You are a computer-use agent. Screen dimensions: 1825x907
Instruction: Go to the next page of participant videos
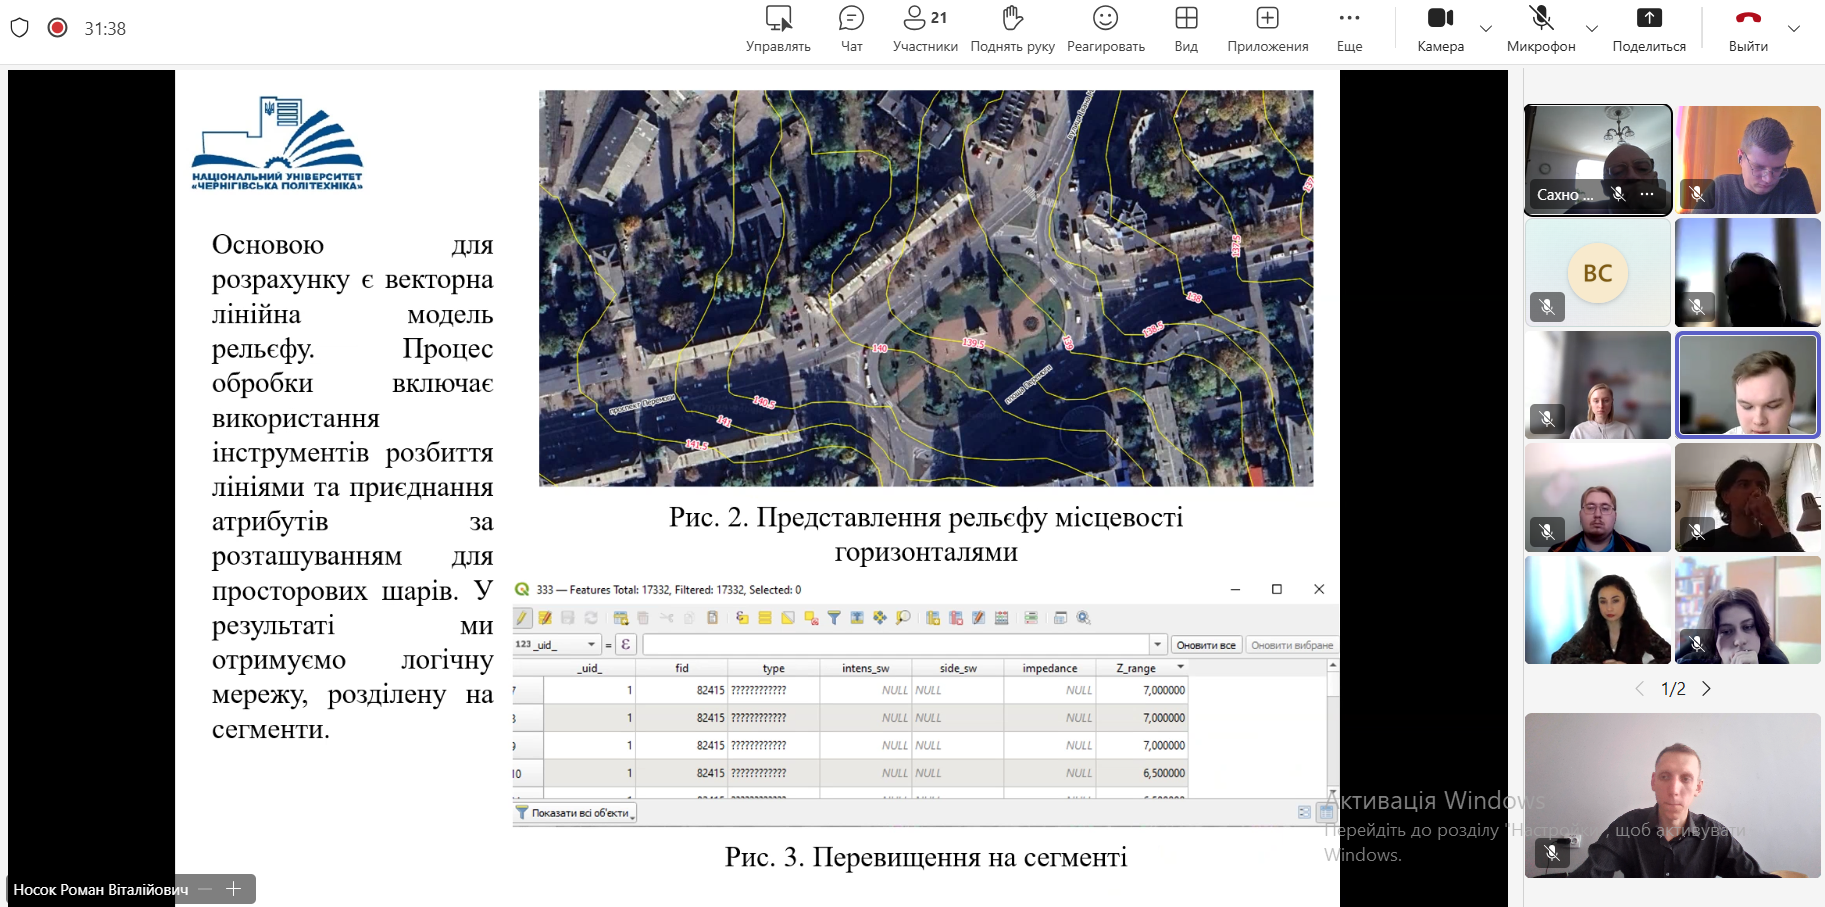[1706, 689]
